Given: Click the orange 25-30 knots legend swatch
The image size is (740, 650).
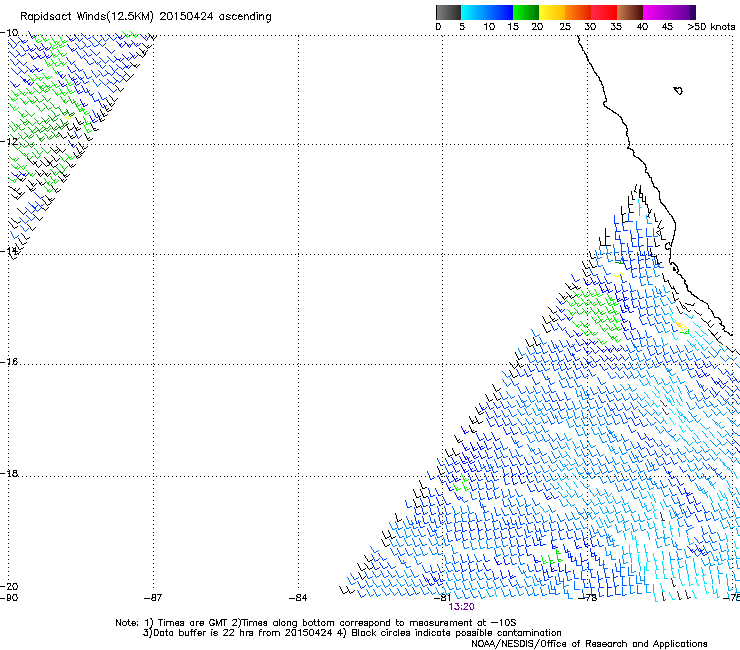Looking at the screenshot, I should (x=578, y=12).
